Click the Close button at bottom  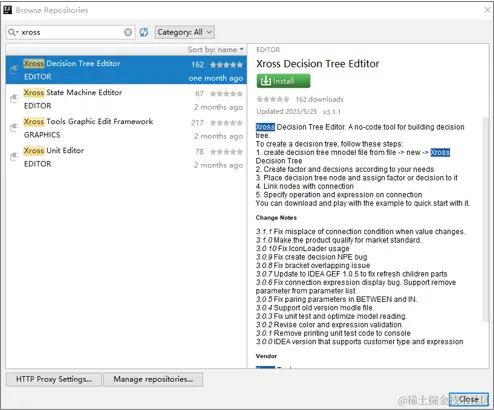tap(469, 399)
